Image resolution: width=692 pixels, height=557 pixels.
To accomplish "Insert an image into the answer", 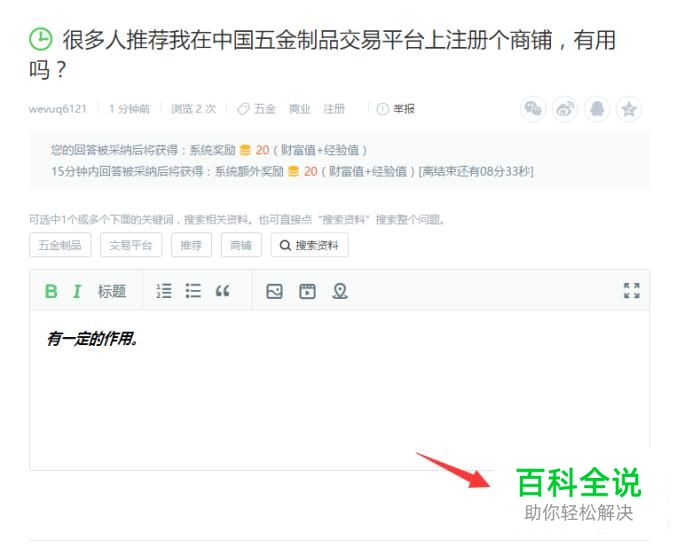I will 275,291.
